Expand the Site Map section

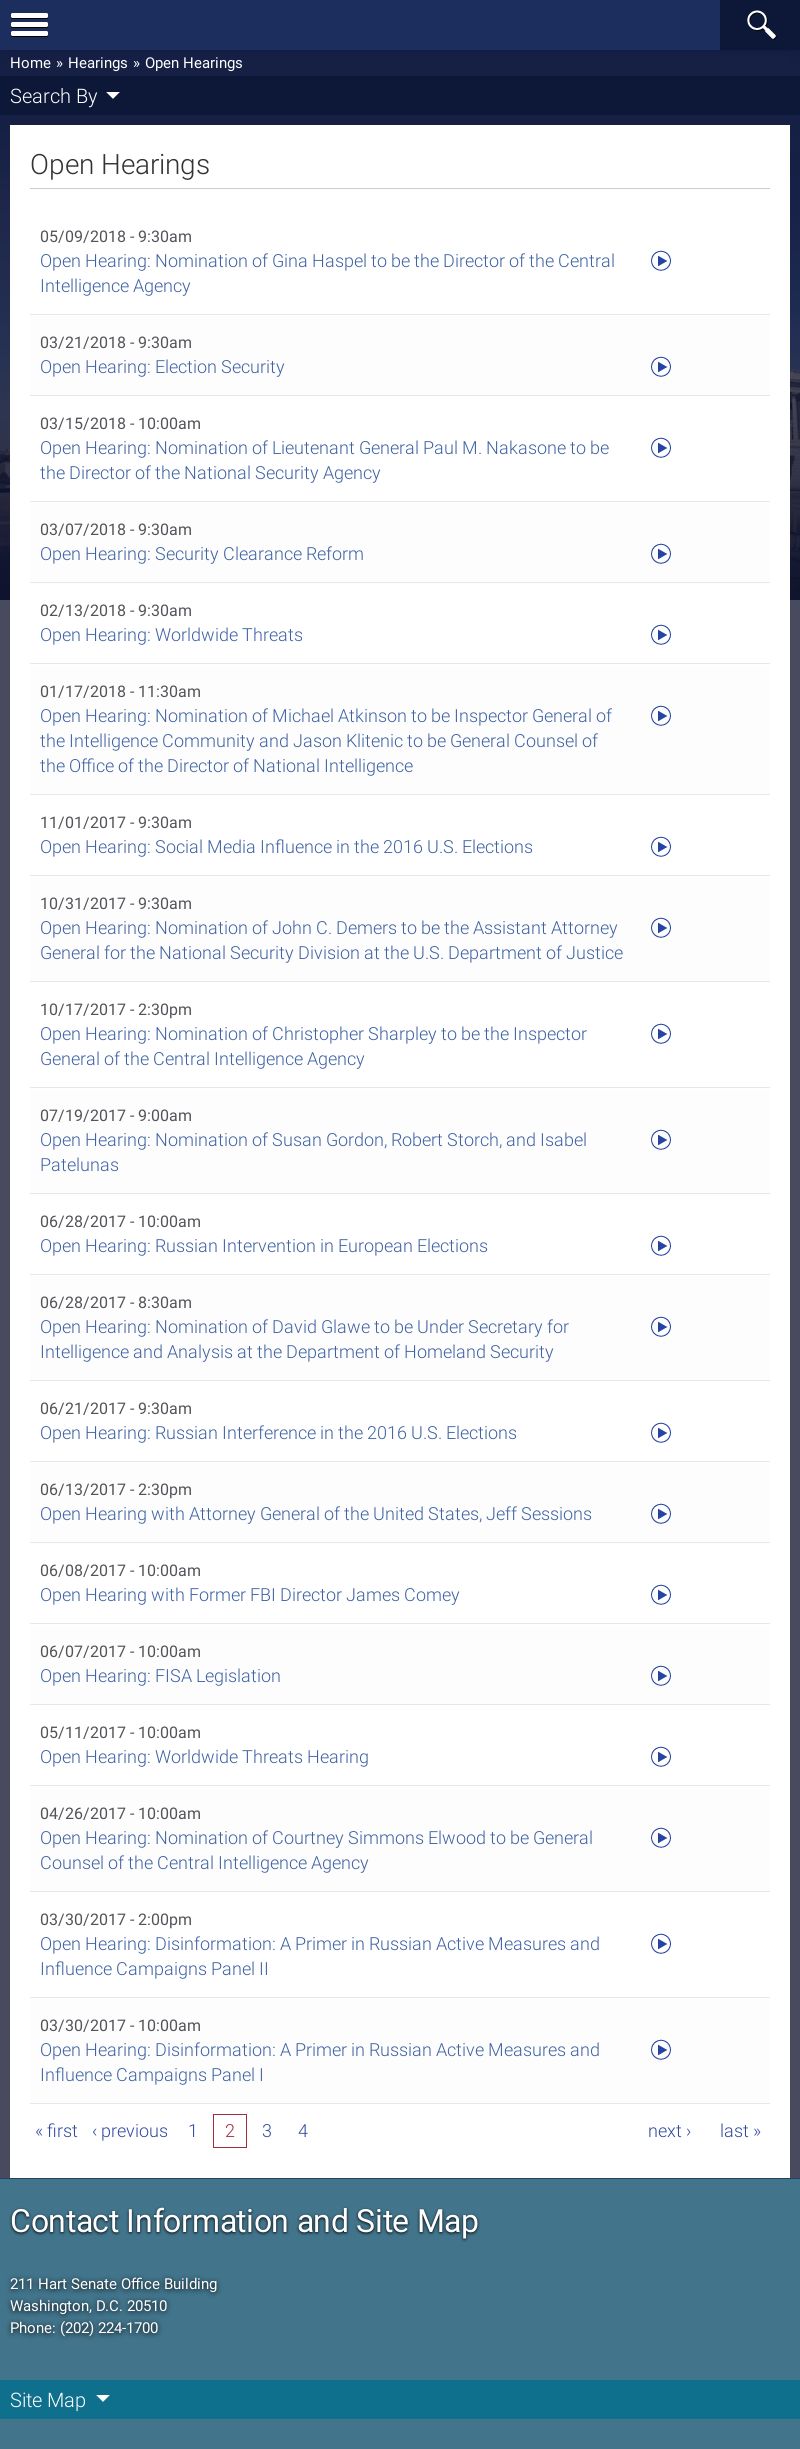[60, 2400]
